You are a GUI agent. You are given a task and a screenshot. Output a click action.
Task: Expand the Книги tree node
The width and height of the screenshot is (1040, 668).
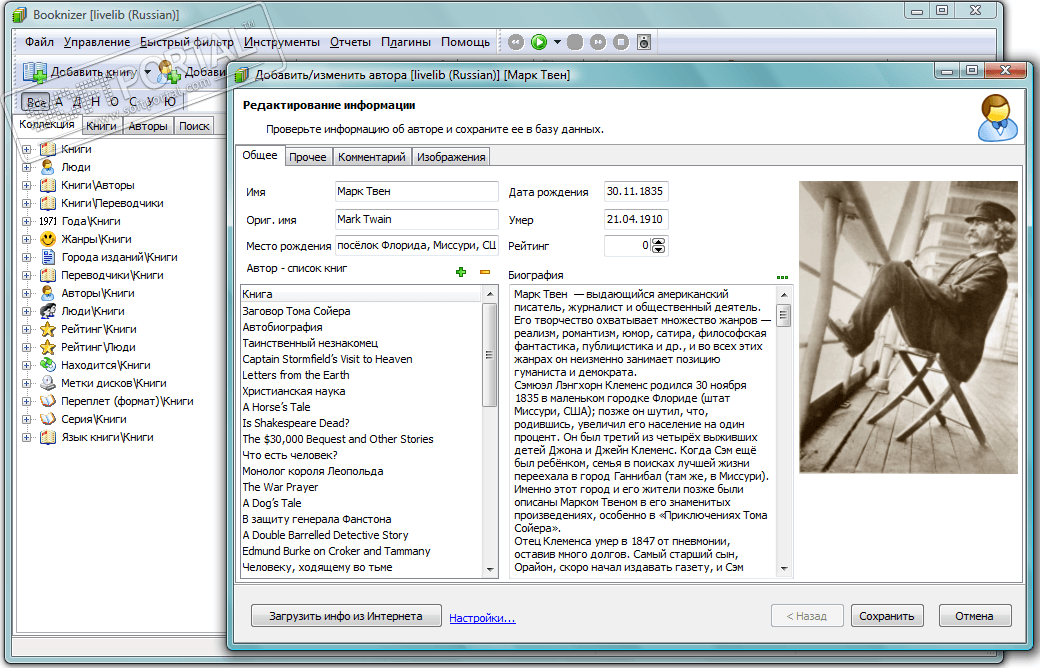pos(27,149)
